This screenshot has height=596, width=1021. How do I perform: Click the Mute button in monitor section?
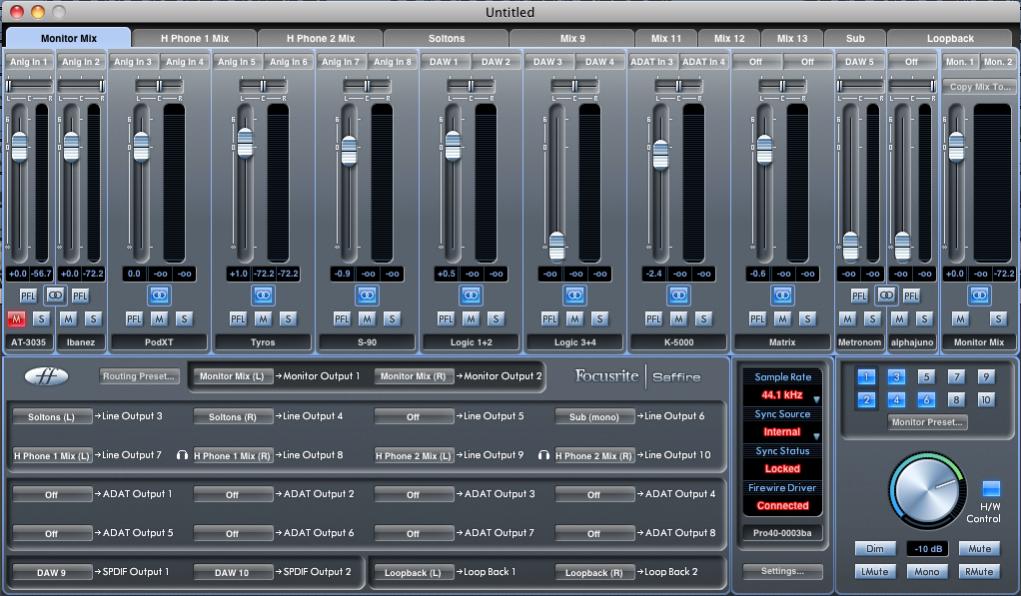point(979,548)
